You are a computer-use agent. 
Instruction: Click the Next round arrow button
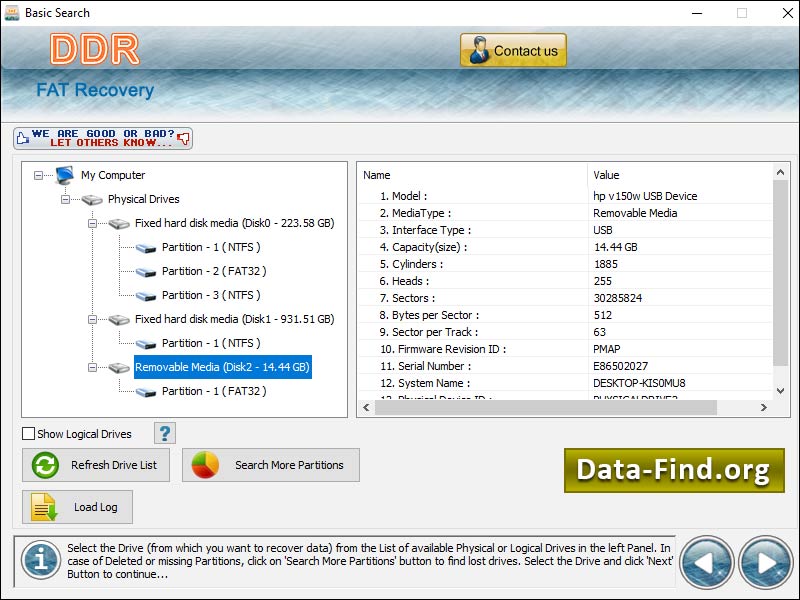click(766, 562)
